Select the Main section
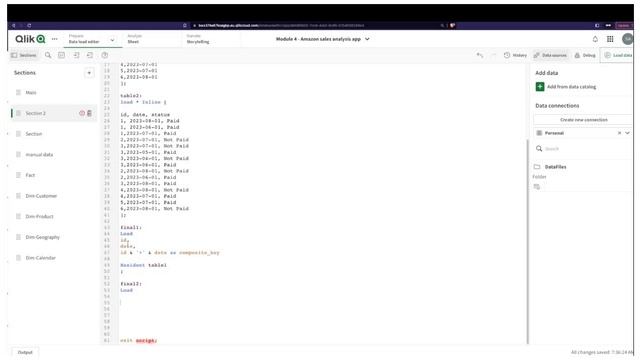This screenshot has height=360, width=640. pyautogui.click(x=31, y=93)
